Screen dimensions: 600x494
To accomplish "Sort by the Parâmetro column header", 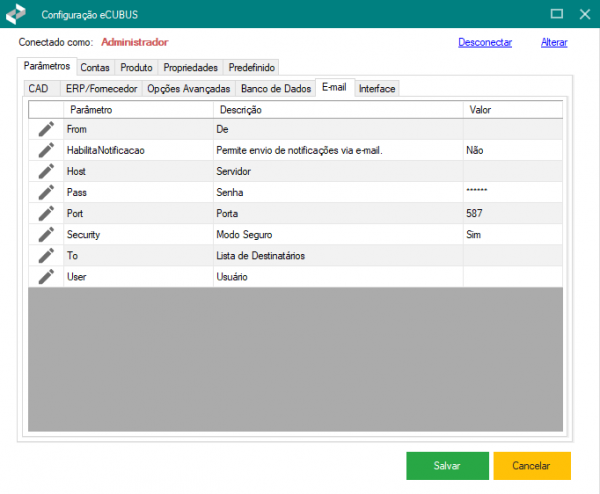I will coord(138,110).
